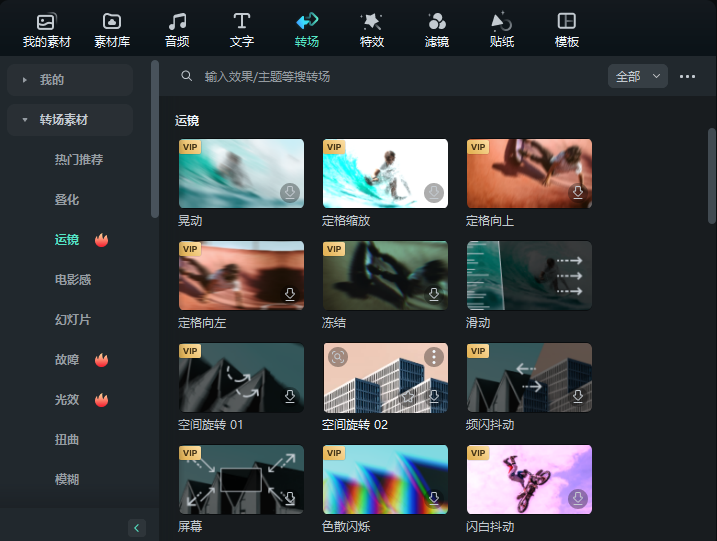717x541 pixels.
Task: Select the 故障 glitch category
Action: pos(67,360)
